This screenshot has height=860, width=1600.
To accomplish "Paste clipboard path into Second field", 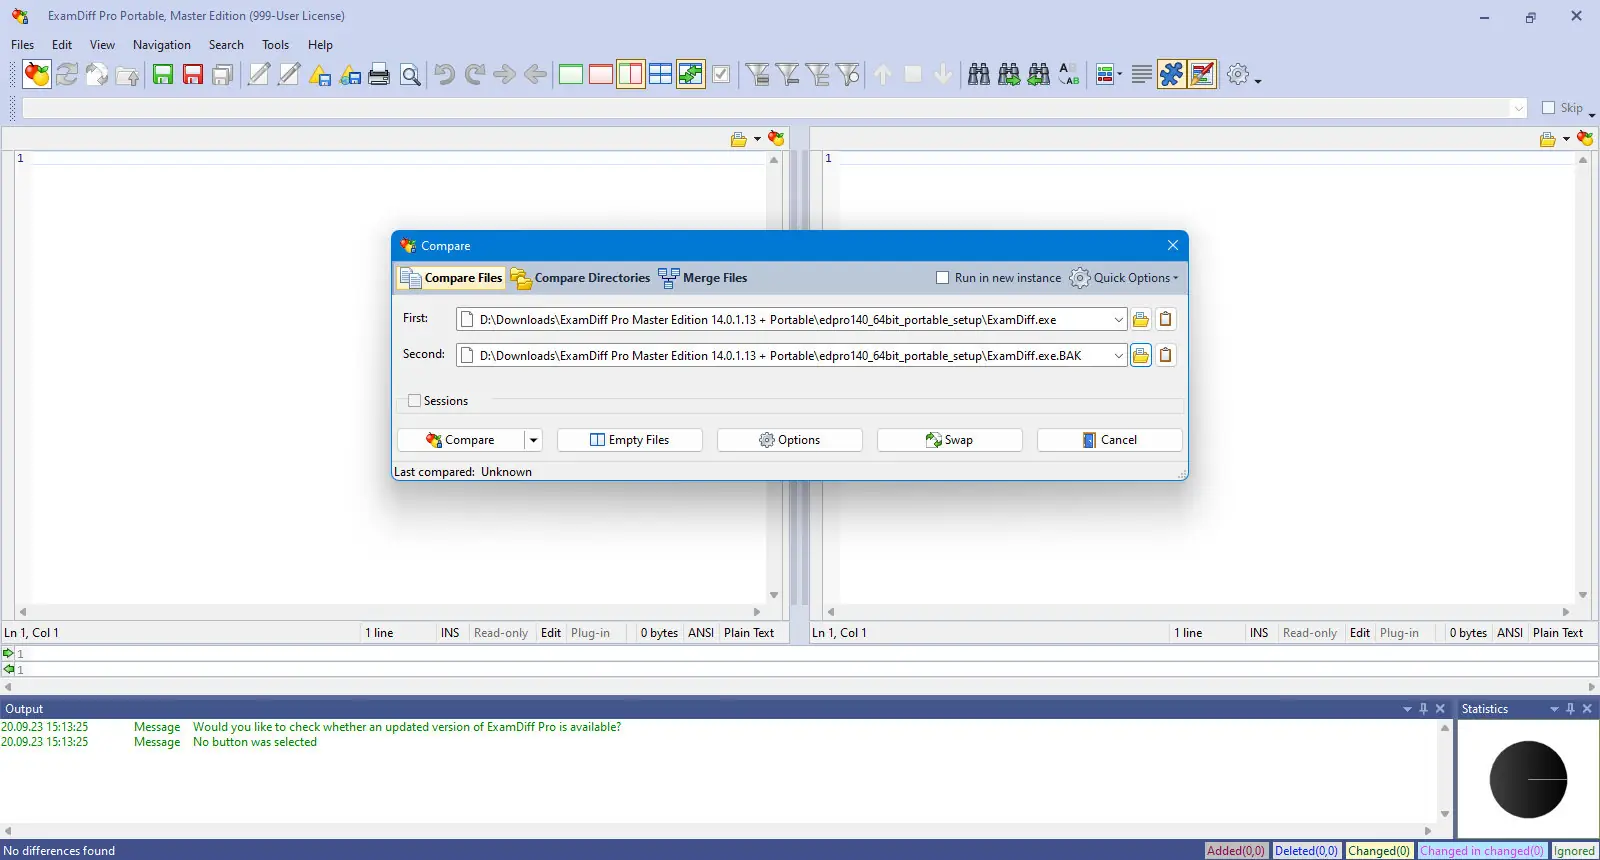I will (1166, 356).
